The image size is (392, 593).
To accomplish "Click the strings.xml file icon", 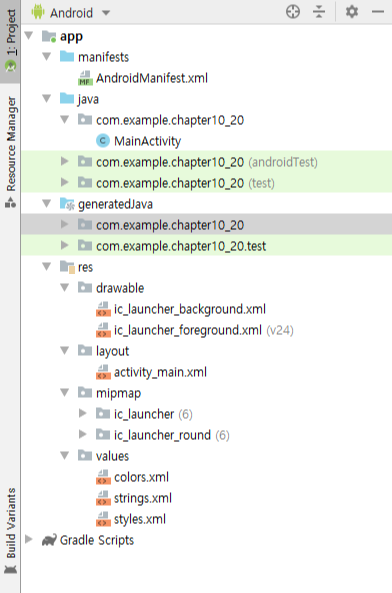I will coord(103,498).
